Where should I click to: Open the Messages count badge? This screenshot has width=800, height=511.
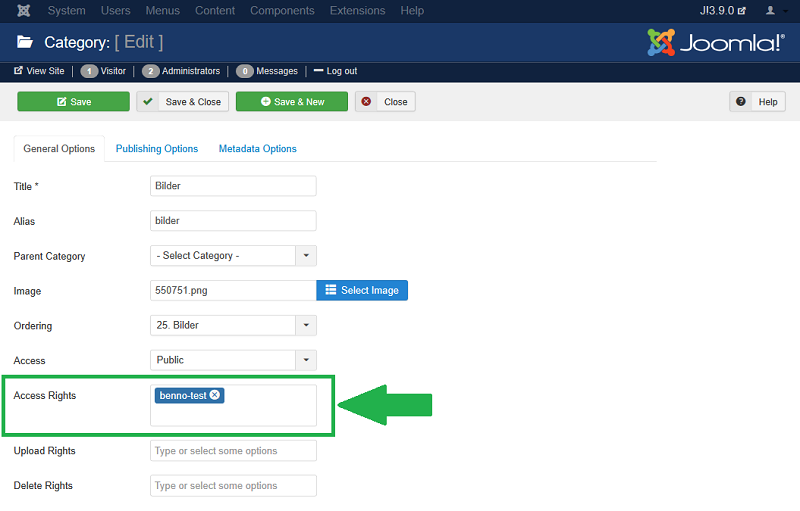[267, 71]
